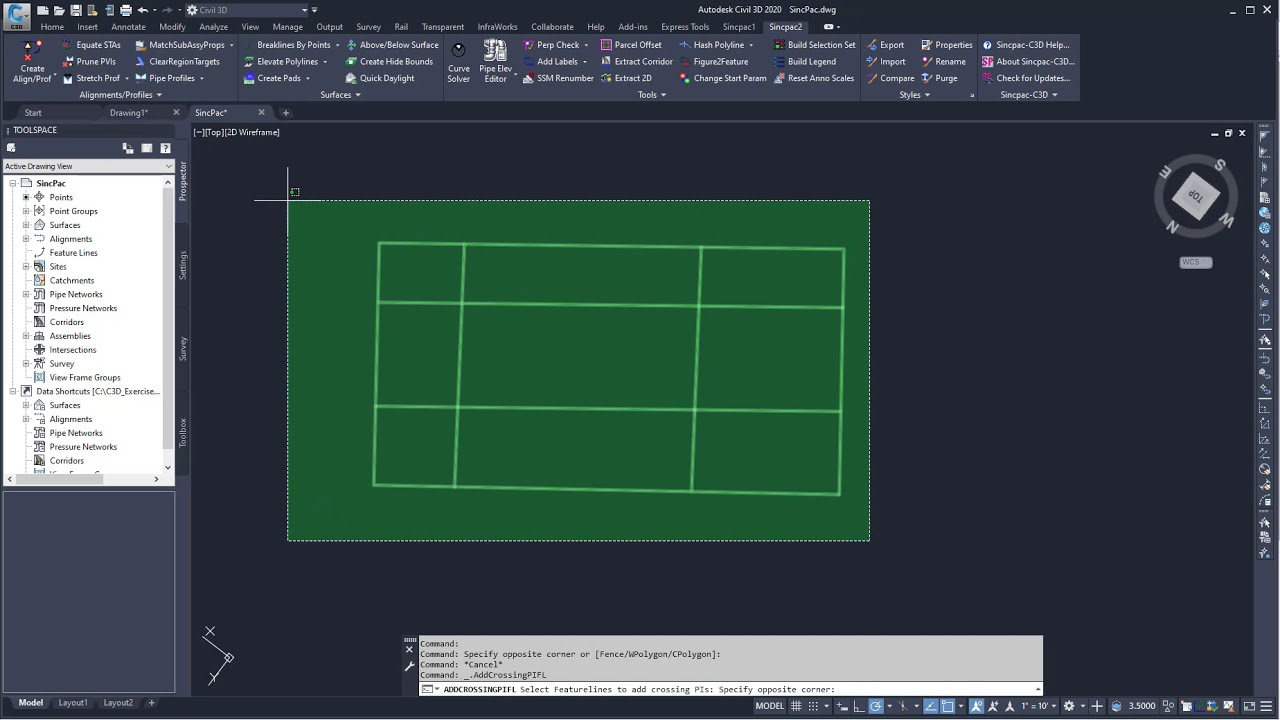Select Feature Lines in the Prospector tree

click(74, 253)
